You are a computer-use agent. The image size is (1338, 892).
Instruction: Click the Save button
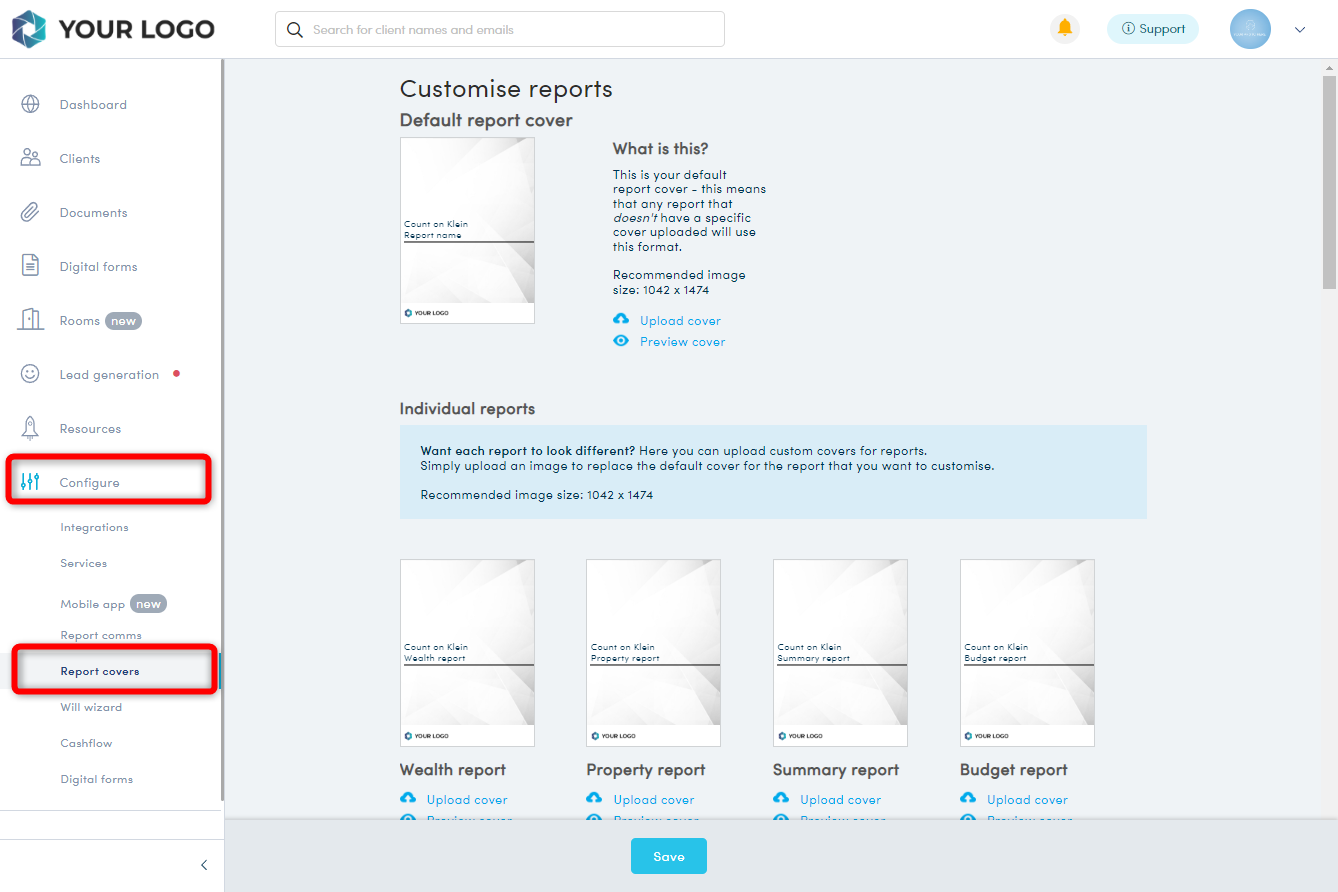point(669,856)
